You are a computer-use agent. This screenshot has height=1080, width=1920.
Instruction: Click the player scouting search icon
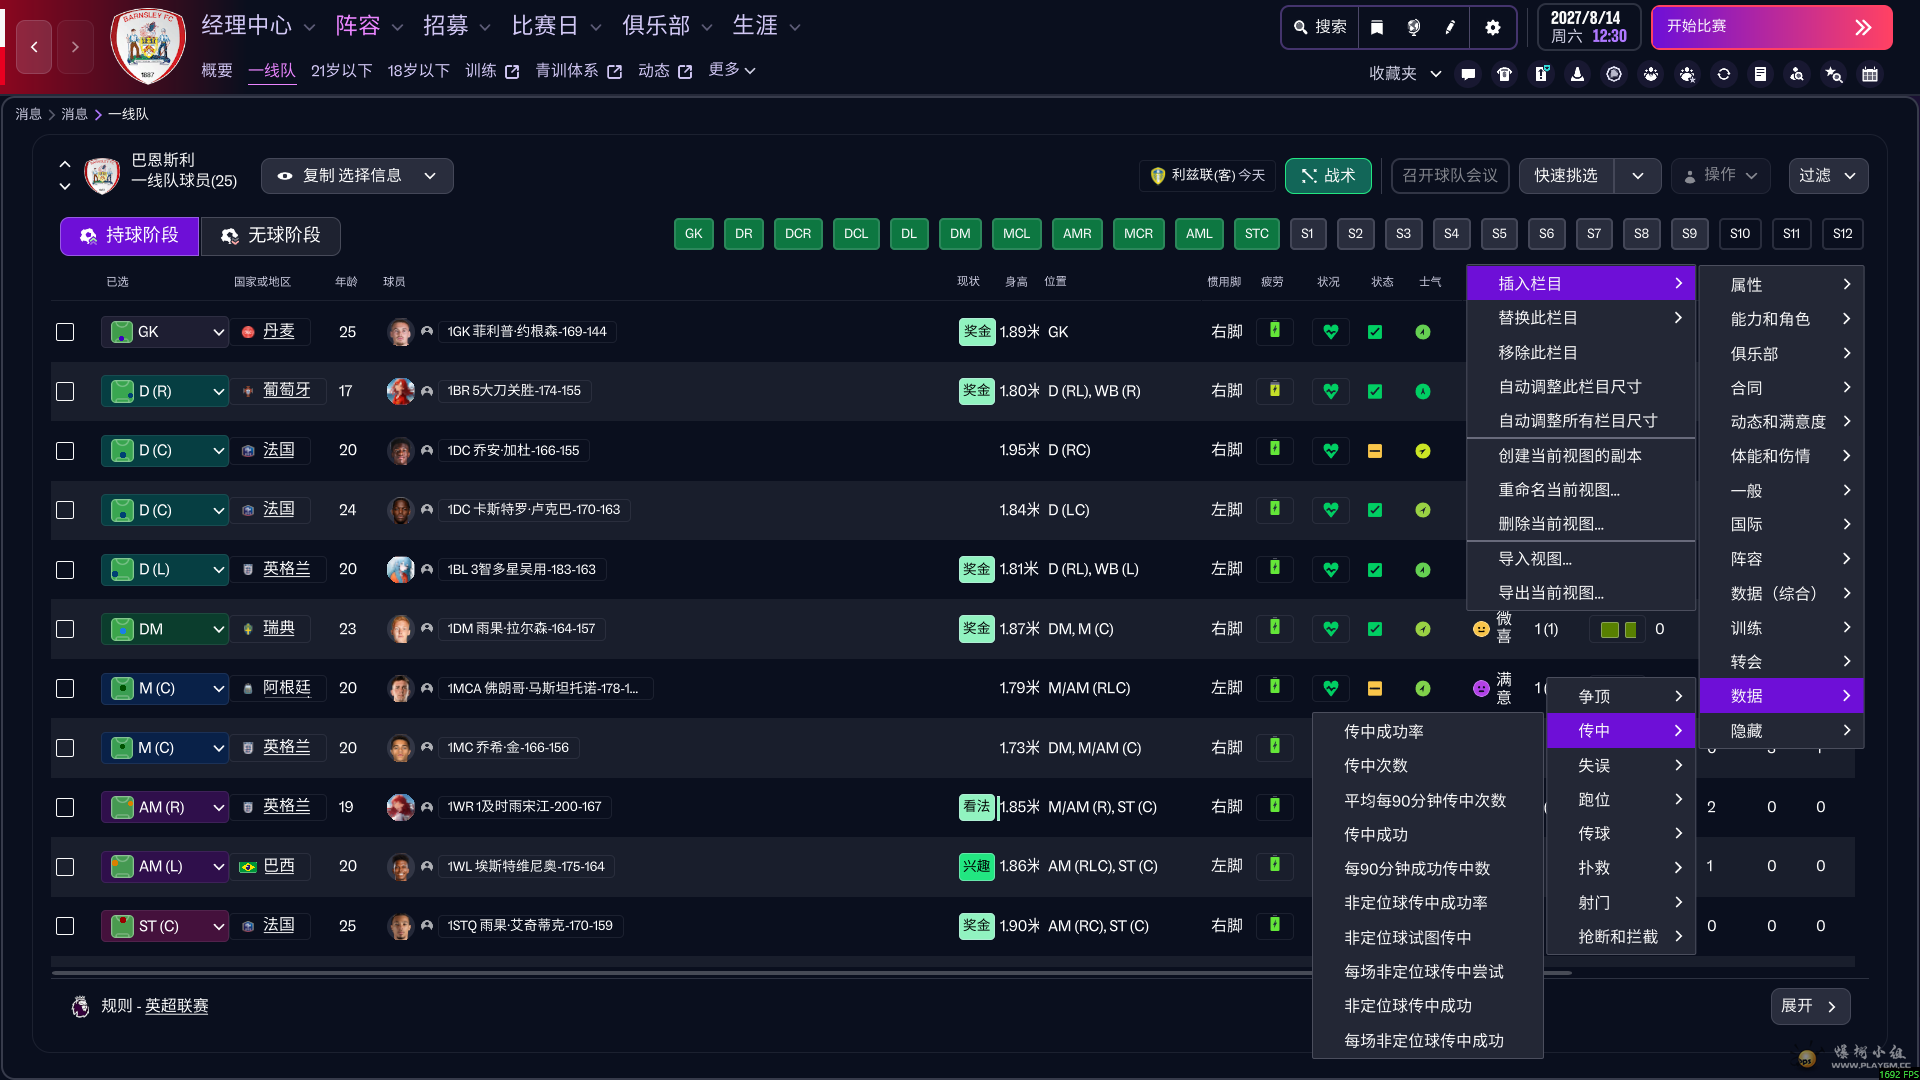tap(1798, 74)
